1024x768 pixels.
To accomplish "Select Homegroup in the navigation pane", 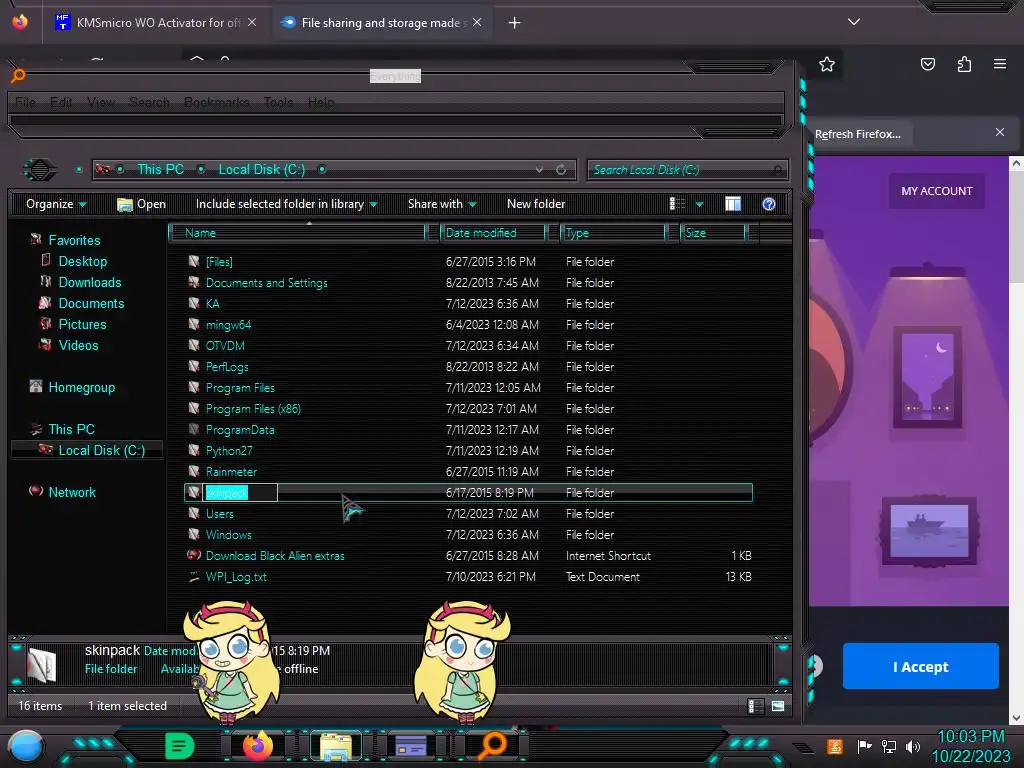I will click(72, 388).
